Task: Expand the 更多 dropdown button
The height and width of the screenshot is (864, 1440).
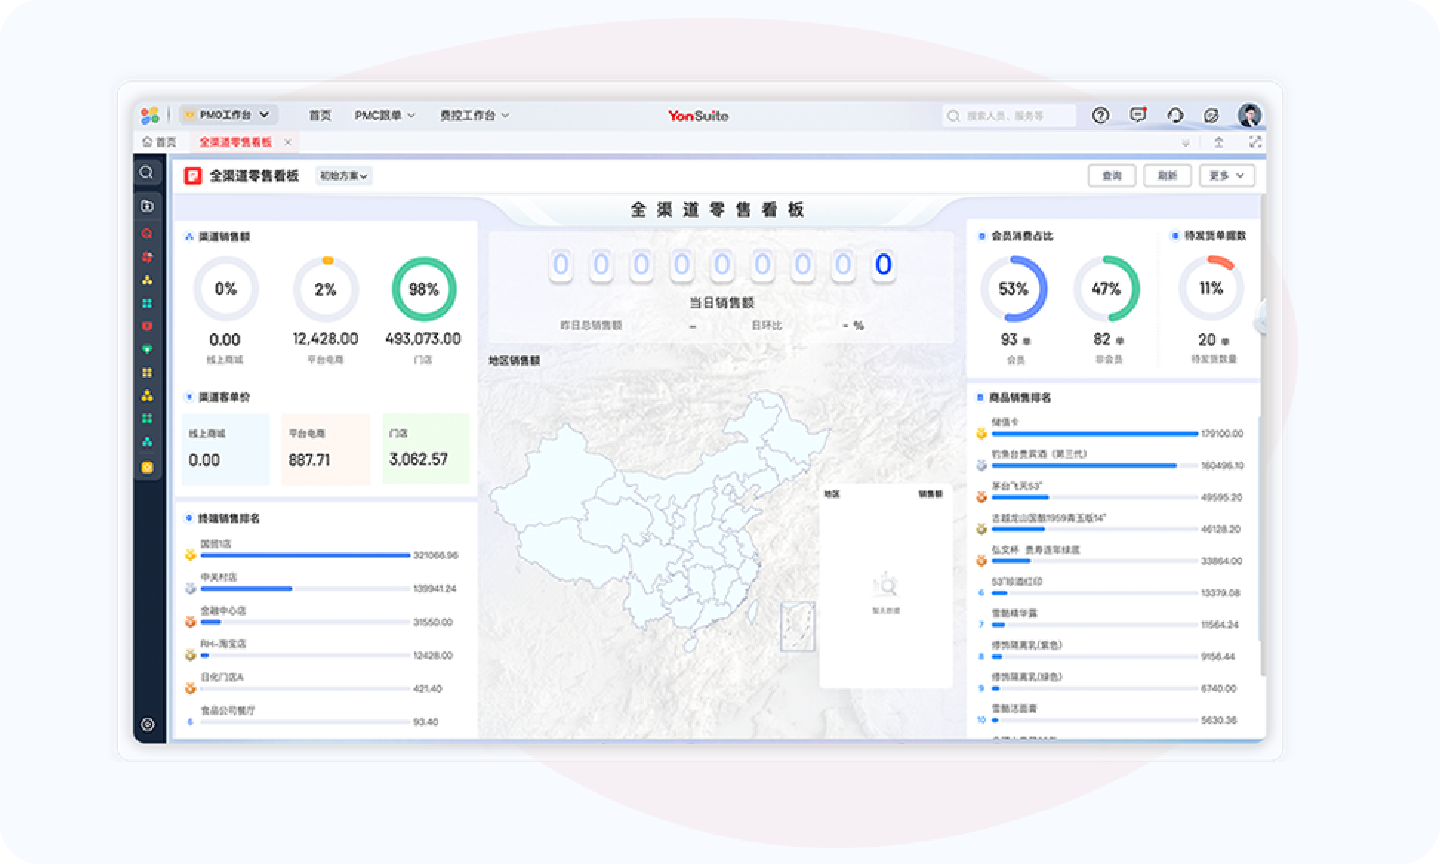Action: click(1226, 176)
